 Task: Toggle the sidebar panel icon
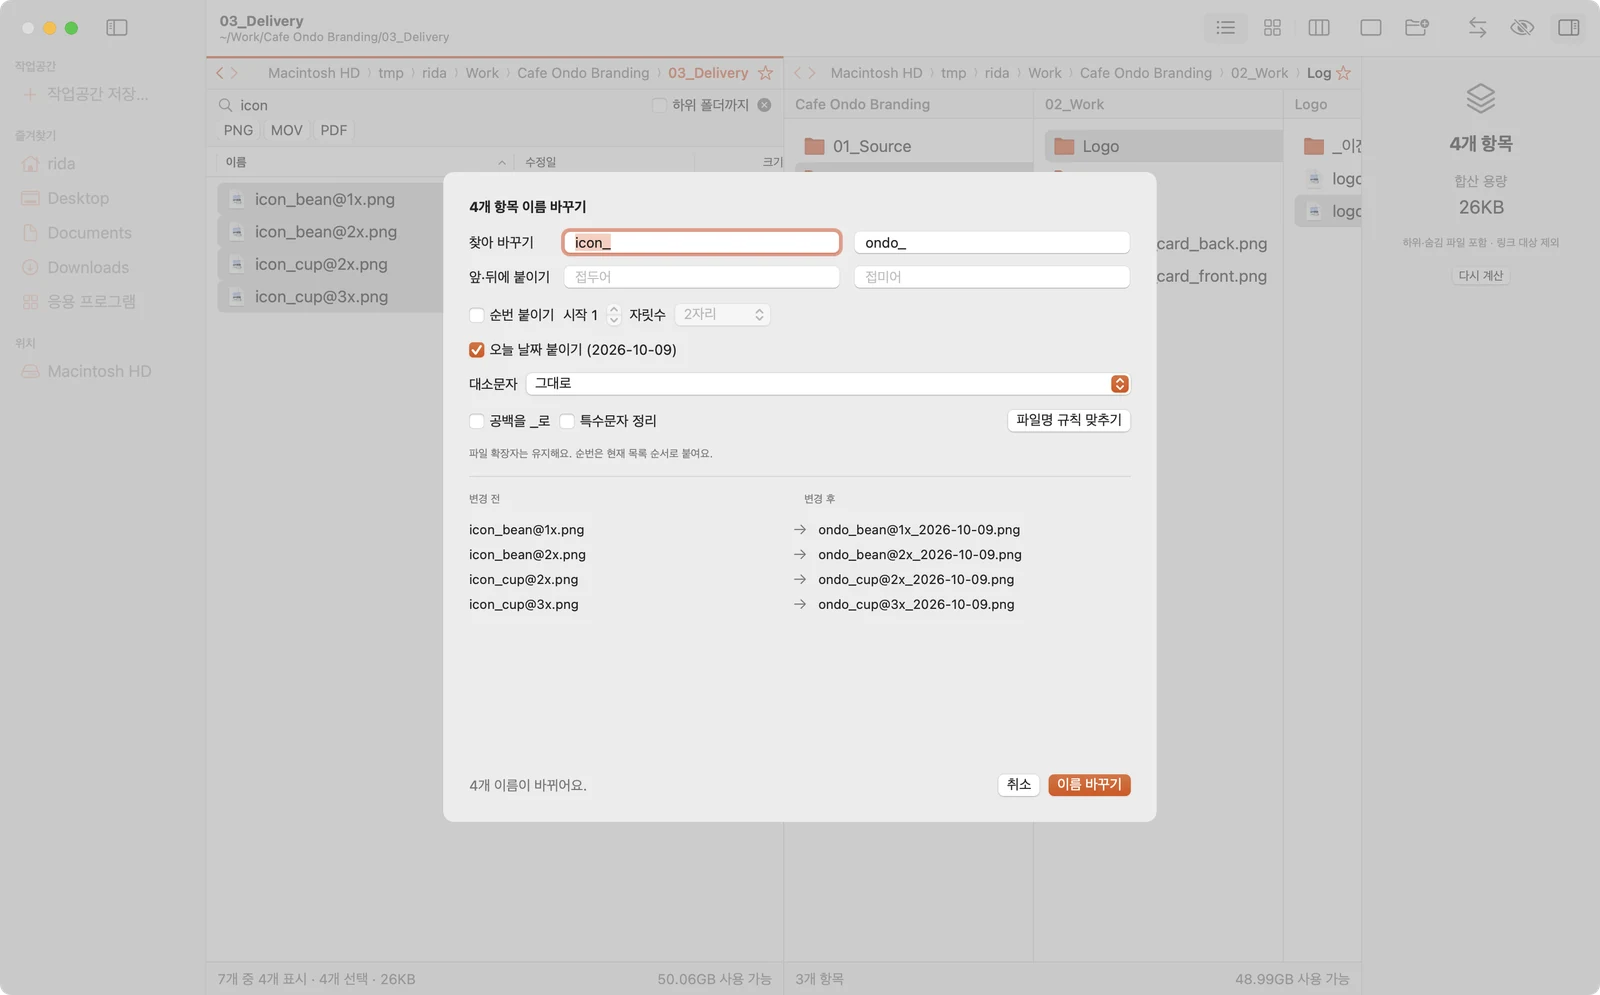pos(117,28)
